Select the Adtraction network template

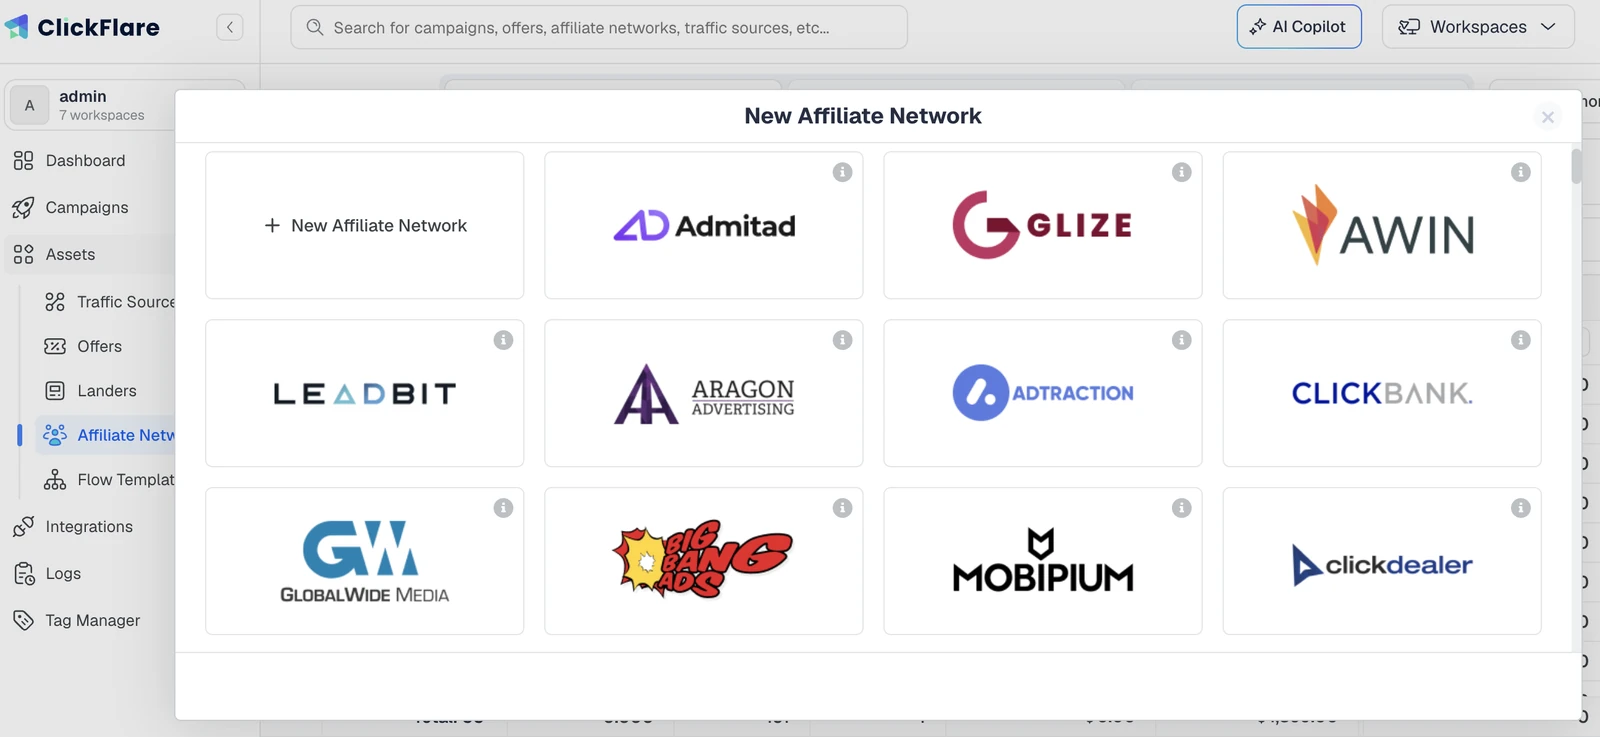[x=1043, y=393]
